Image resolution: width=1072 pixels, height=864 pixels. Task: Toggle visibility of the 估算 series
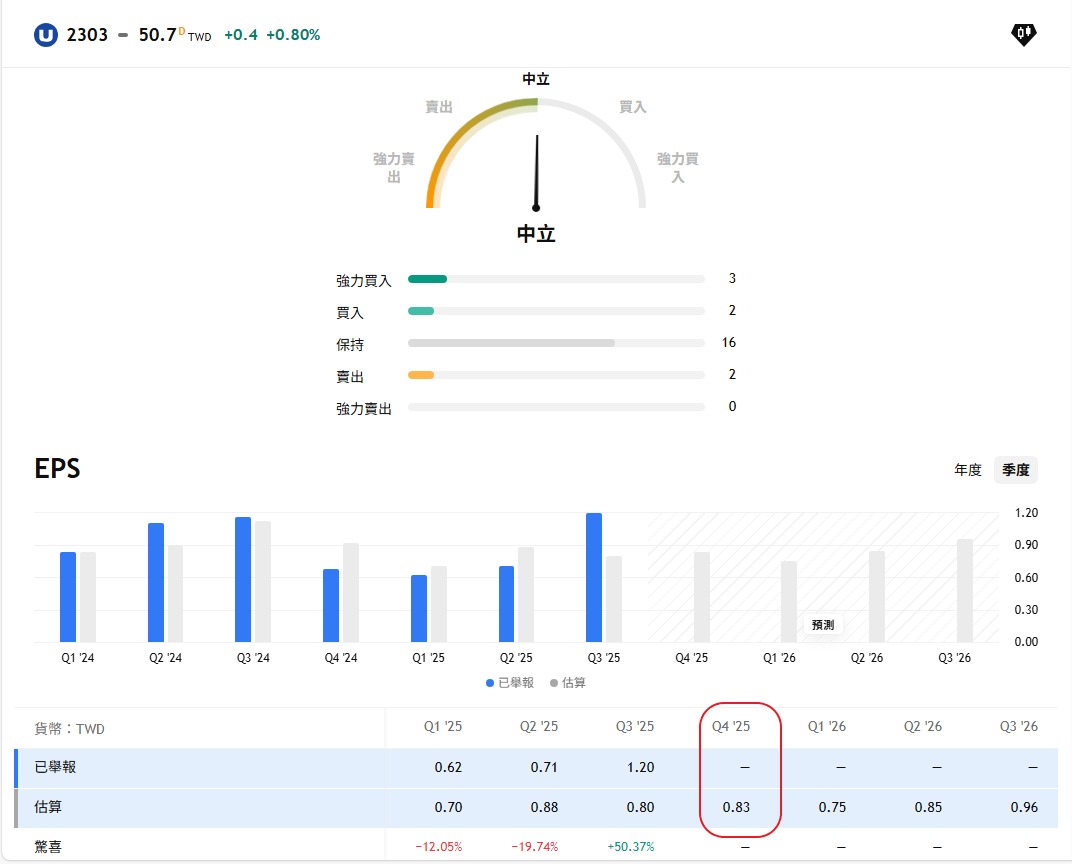coord(568,683)
